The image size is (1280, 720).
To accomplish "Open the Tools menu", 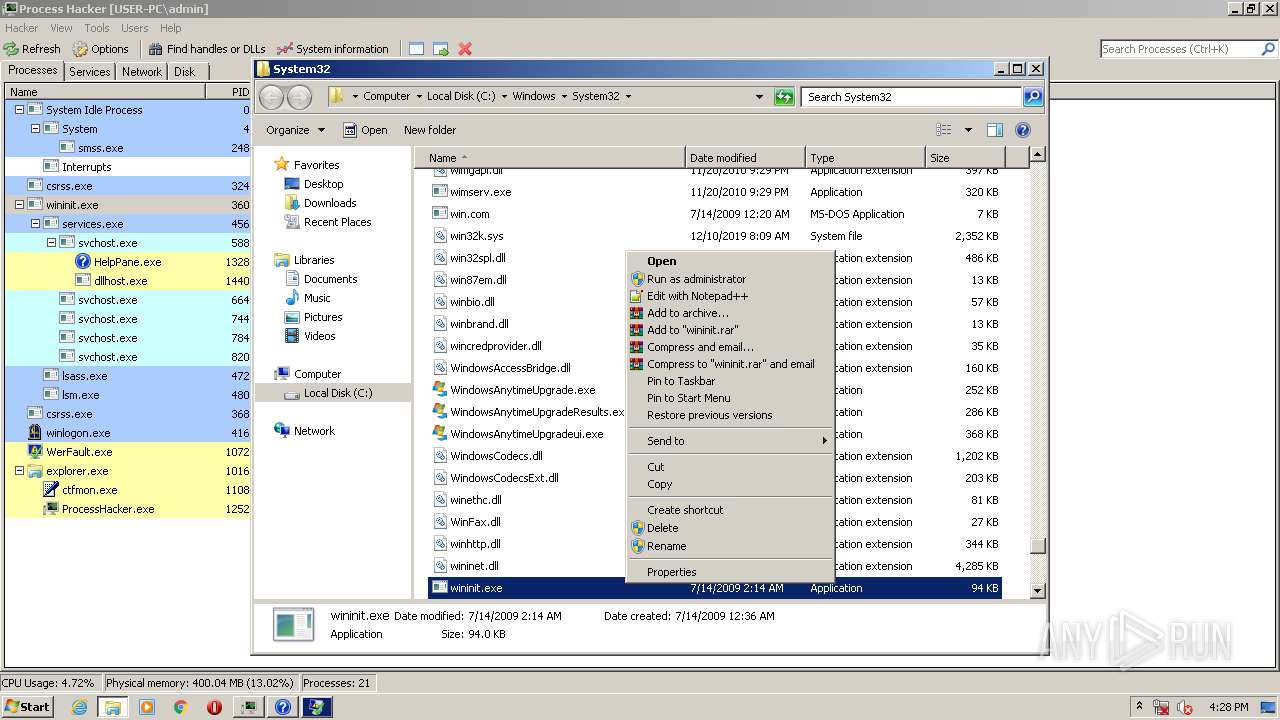I will pyautogui.click(x=97, y=28).
